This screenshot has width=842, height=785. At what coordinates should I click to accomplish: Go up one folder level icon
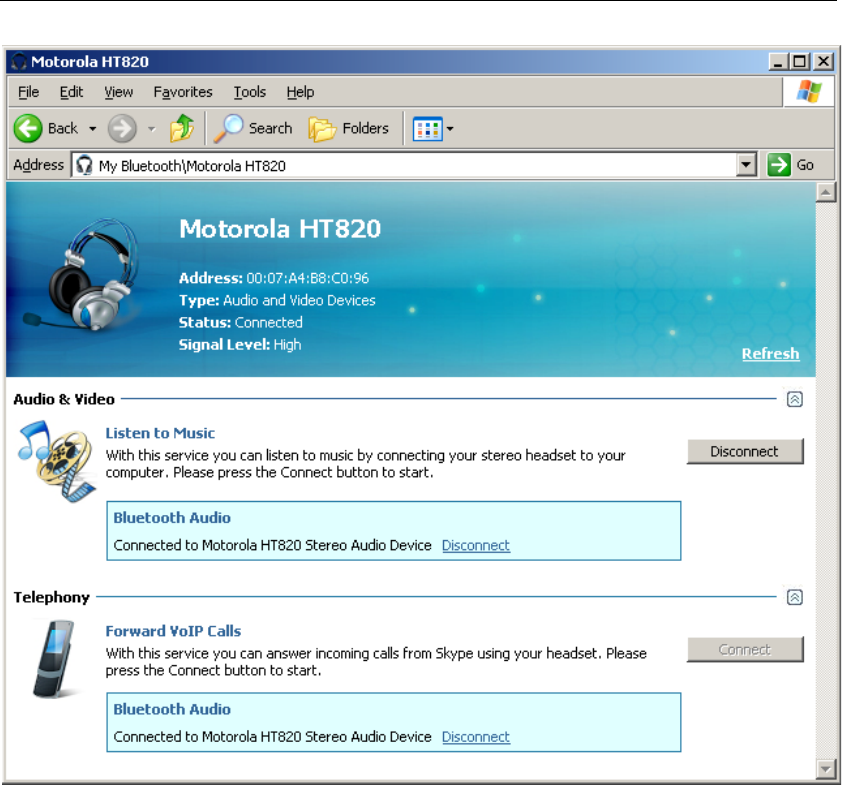click(182, 128)
